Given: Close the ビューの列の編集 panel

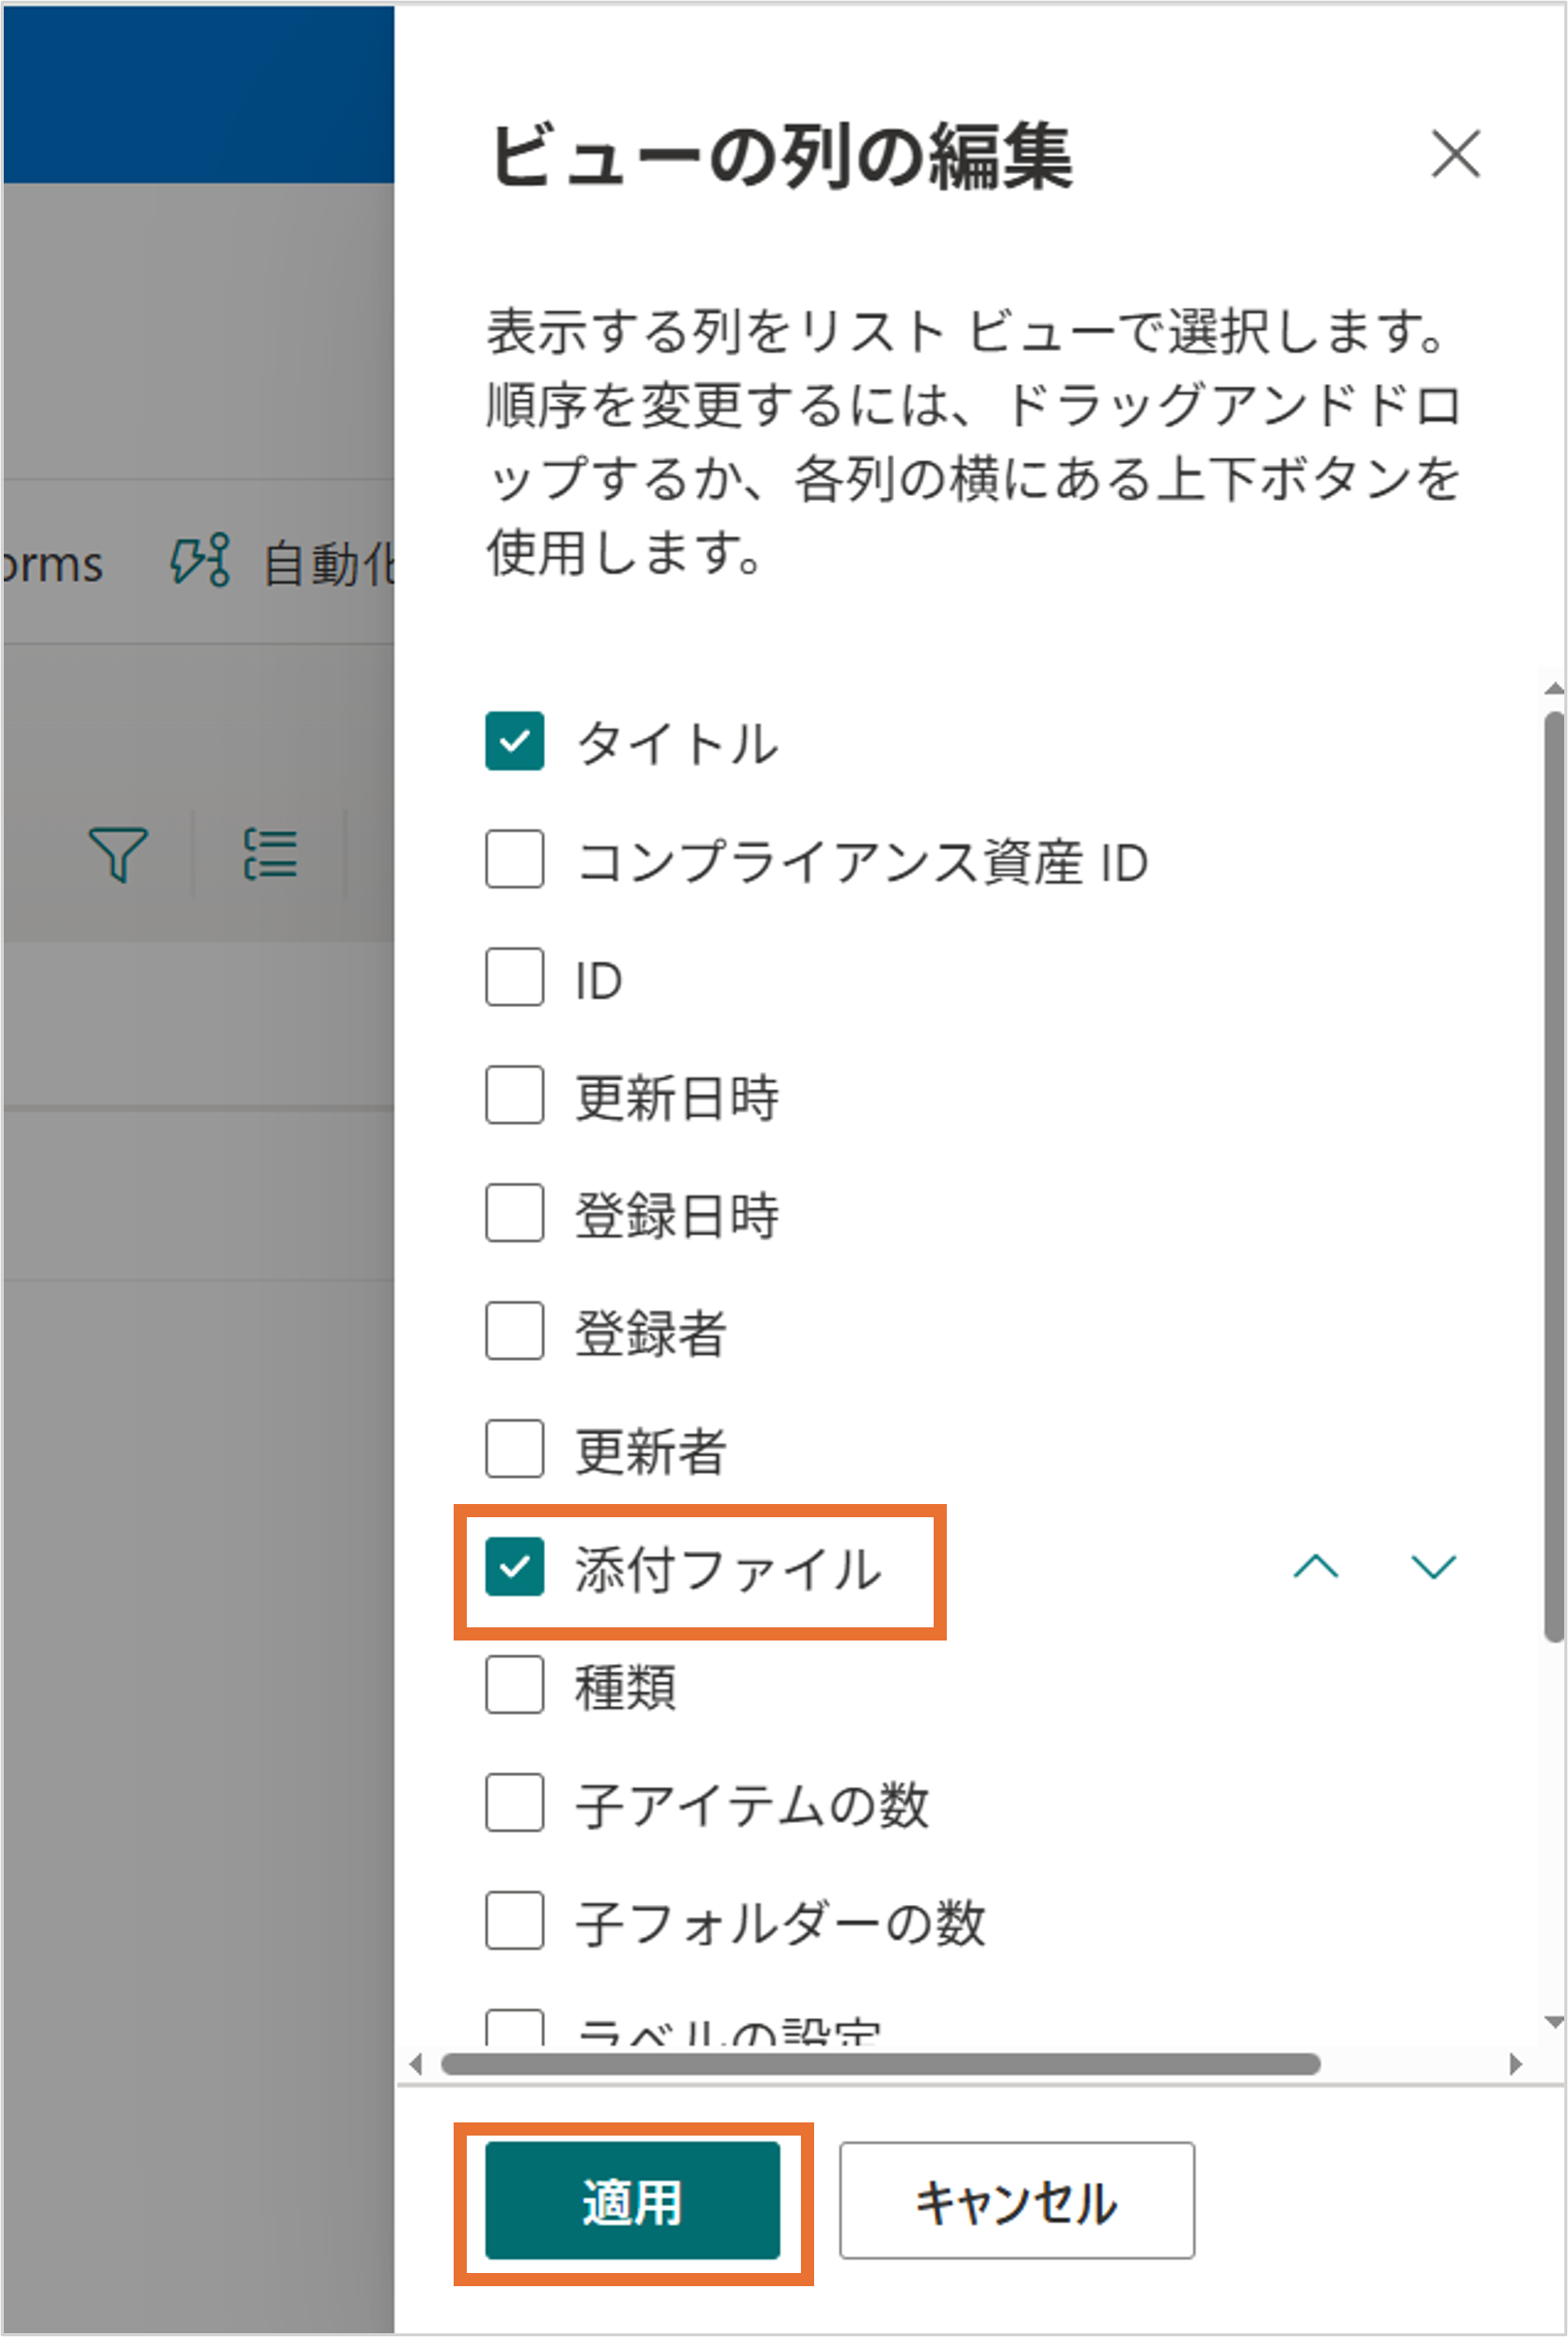Looking at the screenshot, I should point(1455,155).
